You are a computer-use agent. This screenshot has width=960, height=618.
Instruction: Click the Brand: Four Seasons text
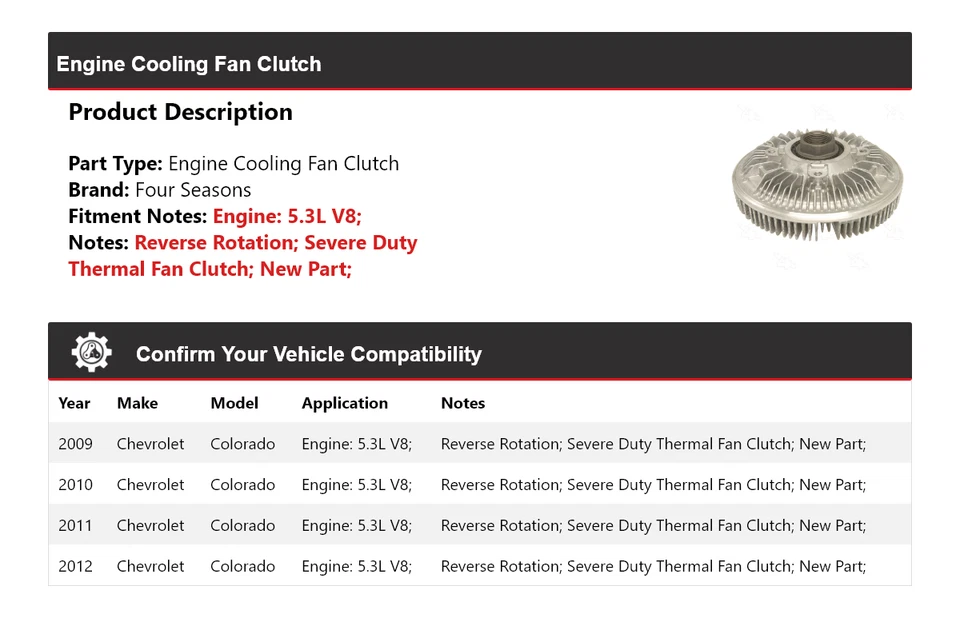[x=160, y=190]
